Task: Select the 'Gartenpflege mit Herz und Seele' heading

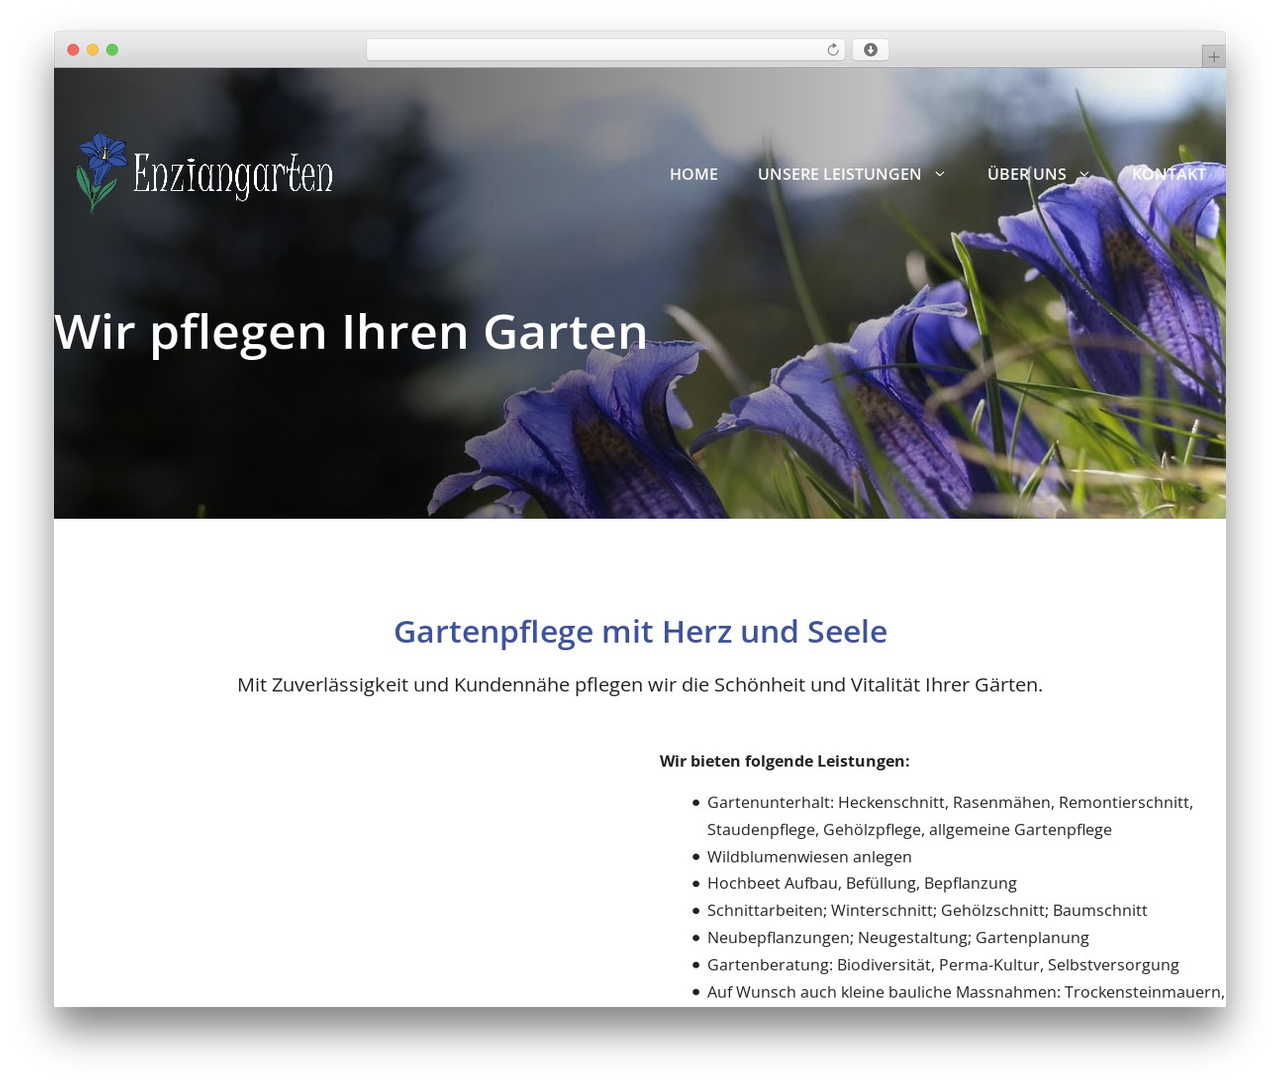Action: (x=640, y=632)
